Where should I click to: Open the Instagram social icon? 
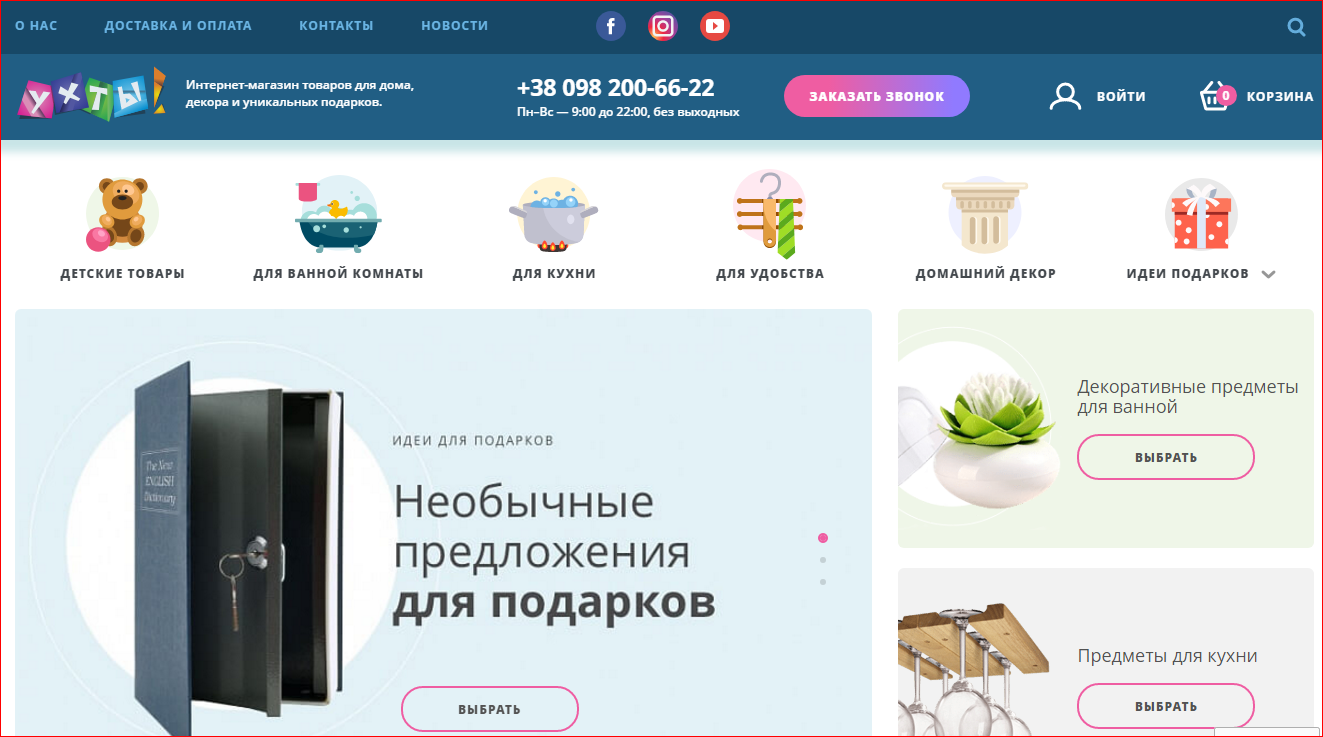[662, 26]
